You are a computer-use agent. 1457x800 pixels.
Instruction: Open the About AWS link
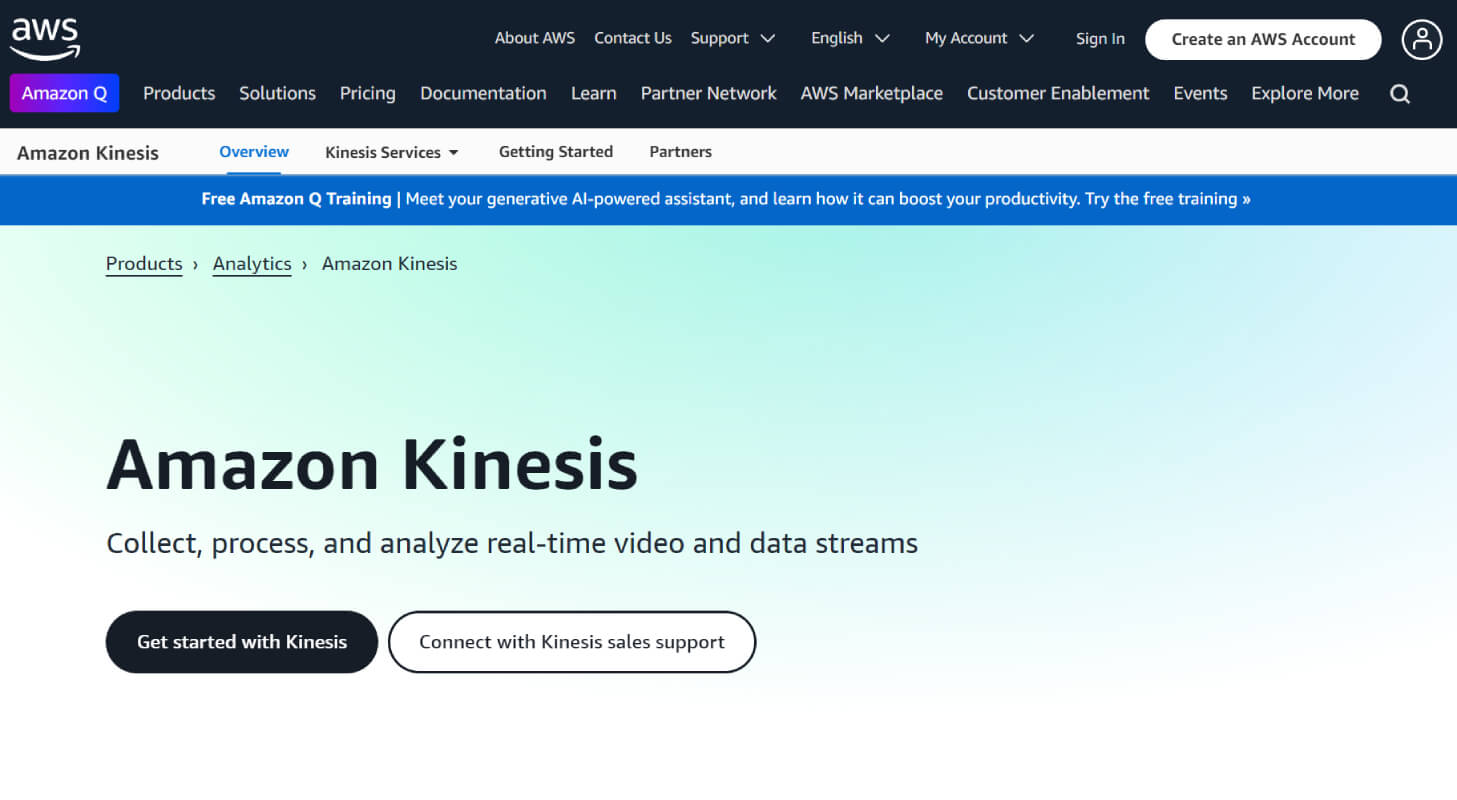(535, 38)
